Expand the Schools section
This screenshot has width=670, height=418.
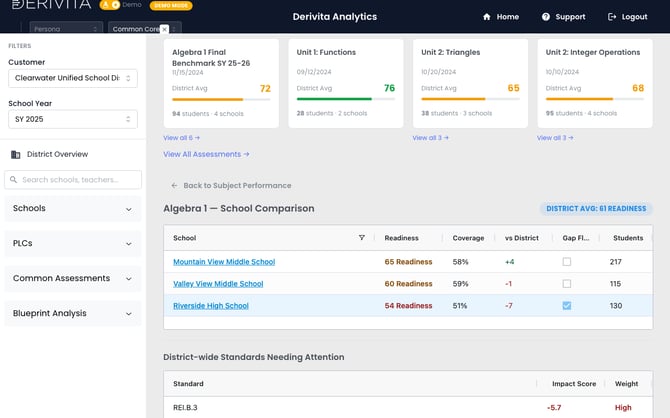[73, 209]
